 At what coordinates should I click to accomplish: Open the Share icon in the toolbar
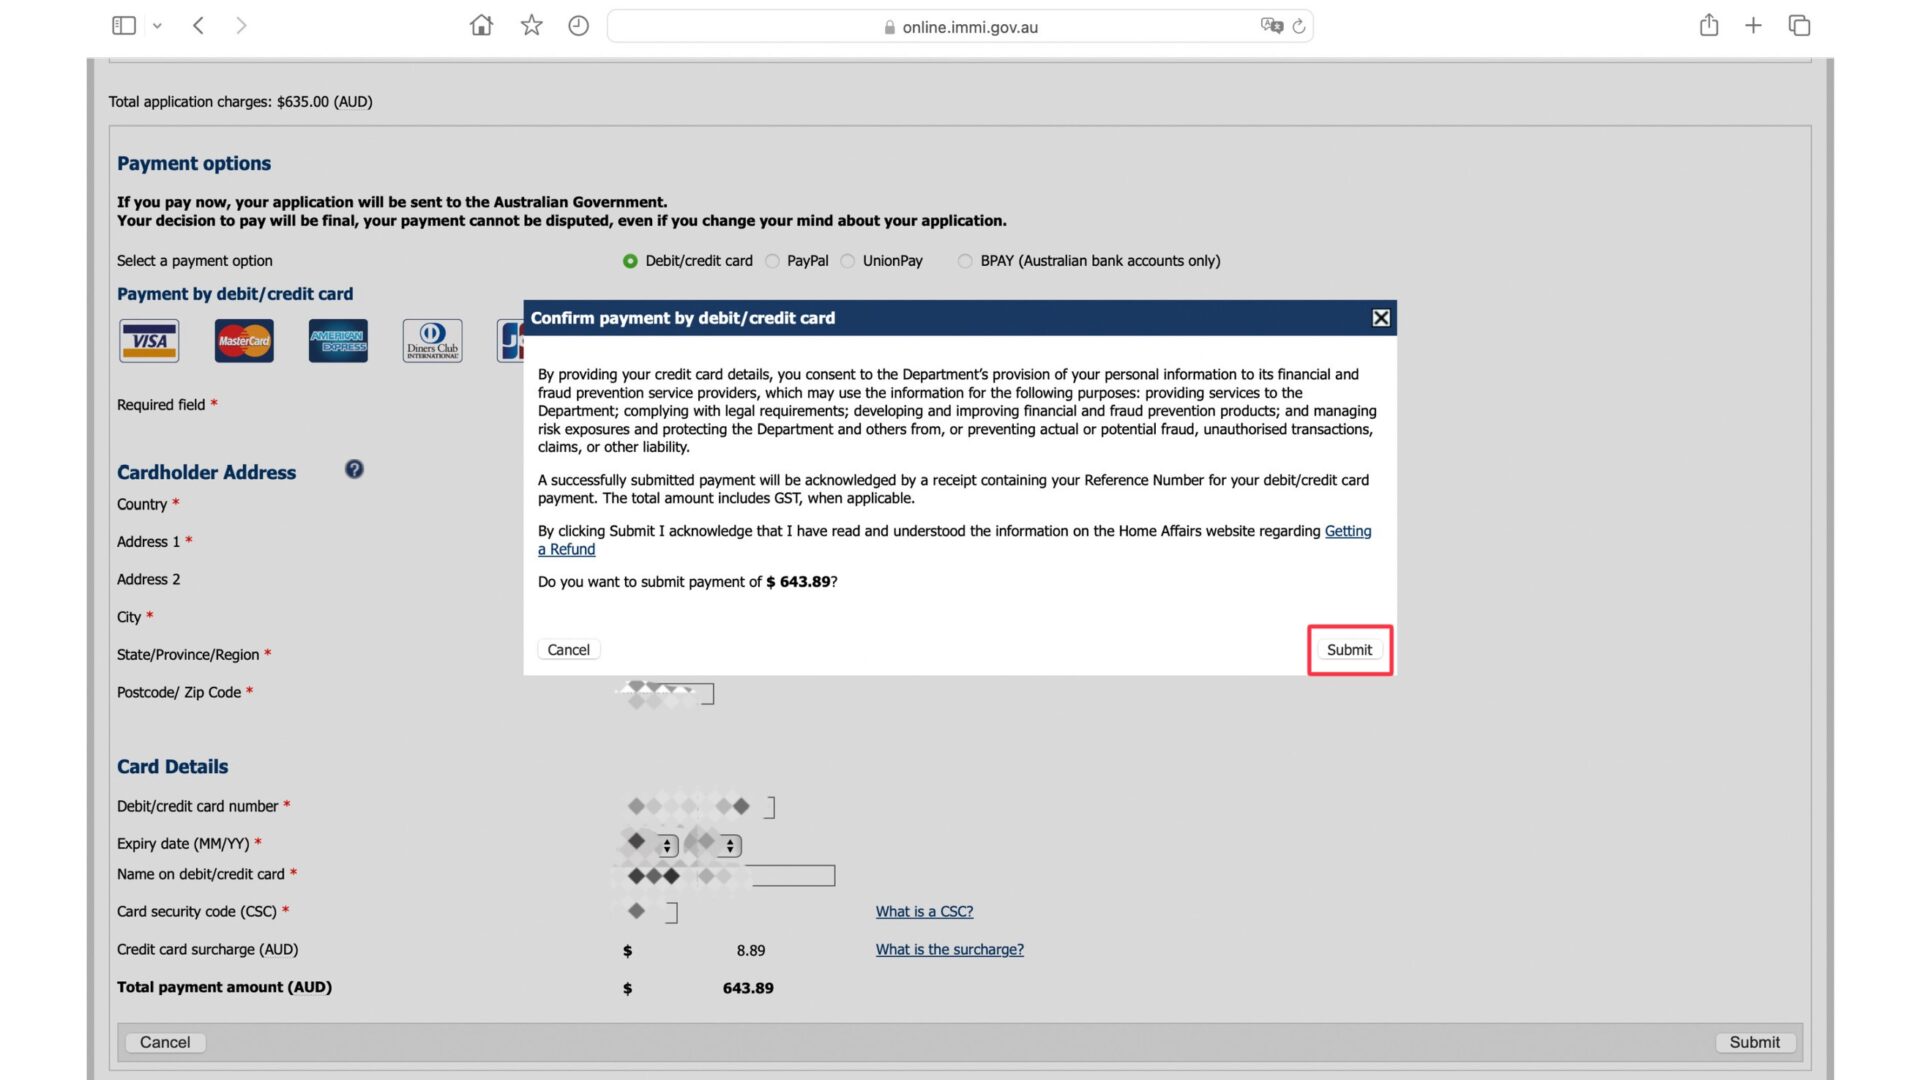click(x=1708, y=26)
